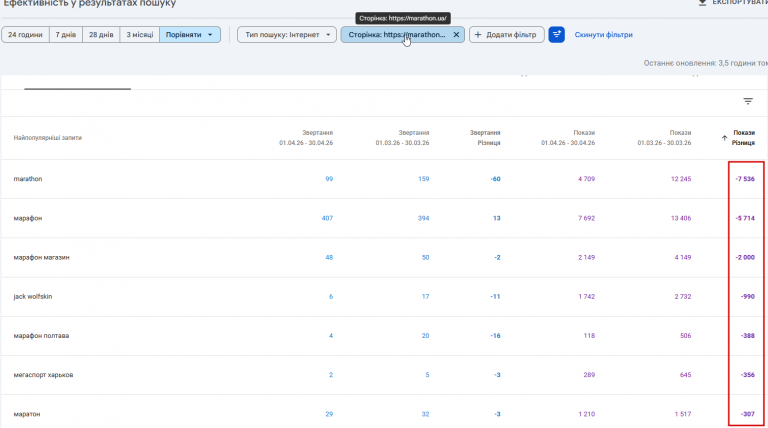The width and height of the screenshot is (768, 428).
Task: Click impressions difference -7 536
Action: tap(745, 179)
